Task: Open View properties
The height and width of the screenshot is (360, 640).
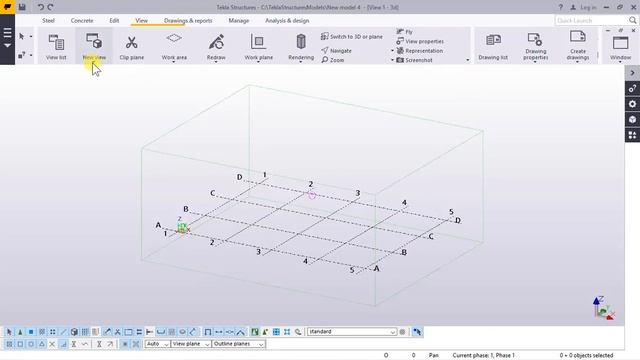Action: (420, 41)
